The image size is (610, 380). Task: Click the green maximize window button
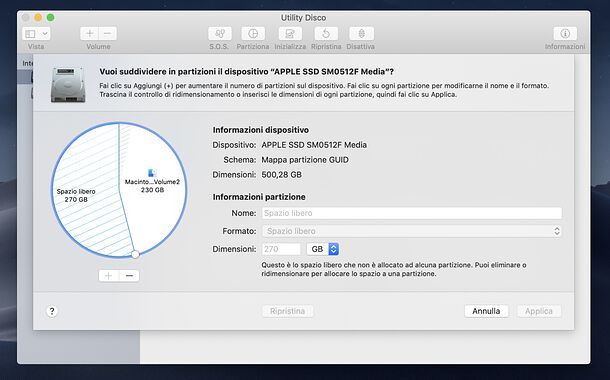click(50, 18)
